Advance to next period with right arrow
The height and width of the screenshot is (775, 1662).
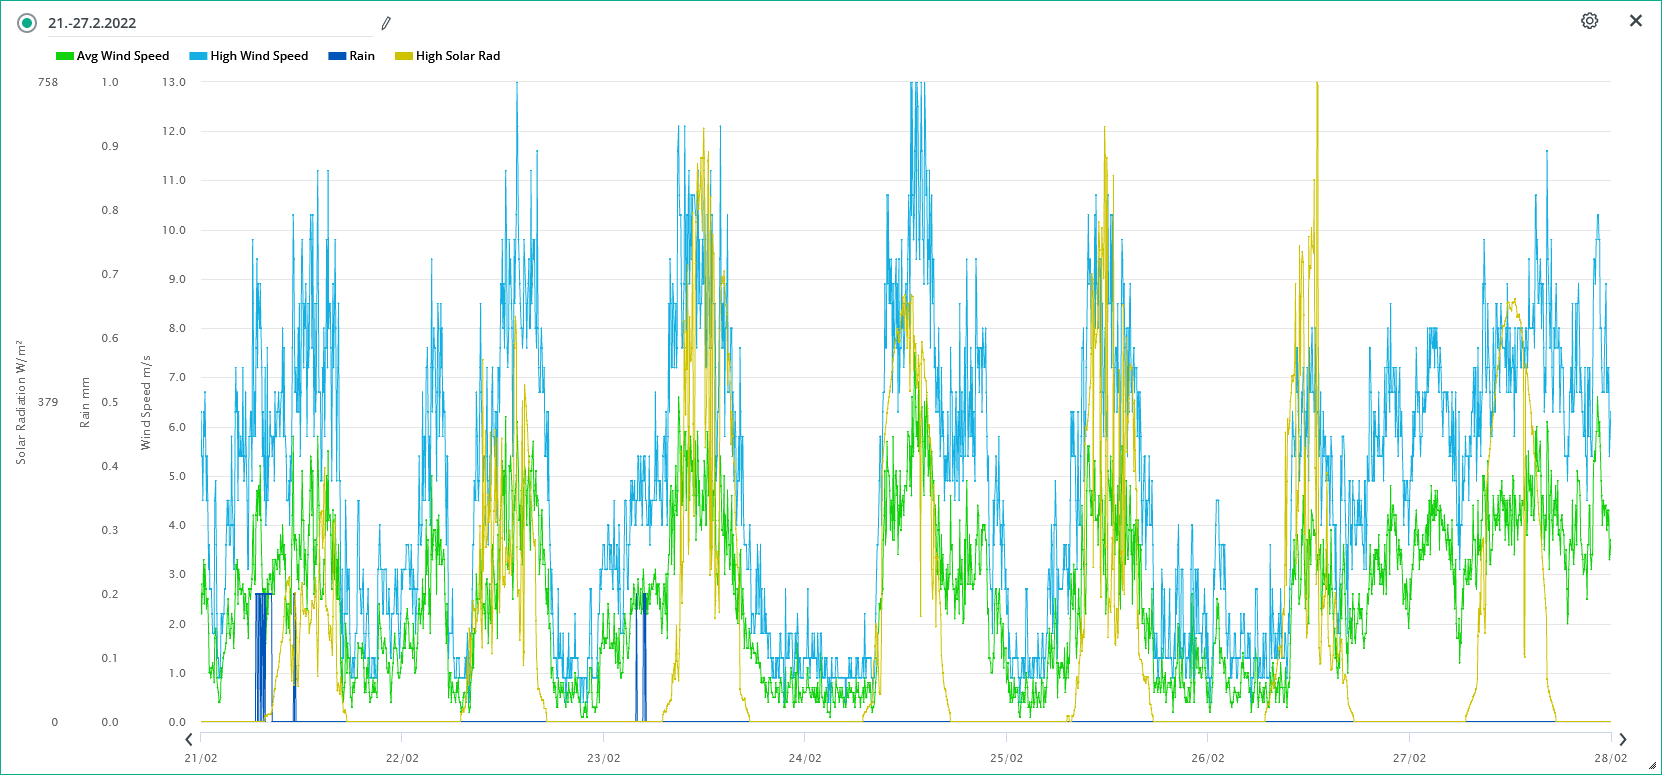point(1622,739)
